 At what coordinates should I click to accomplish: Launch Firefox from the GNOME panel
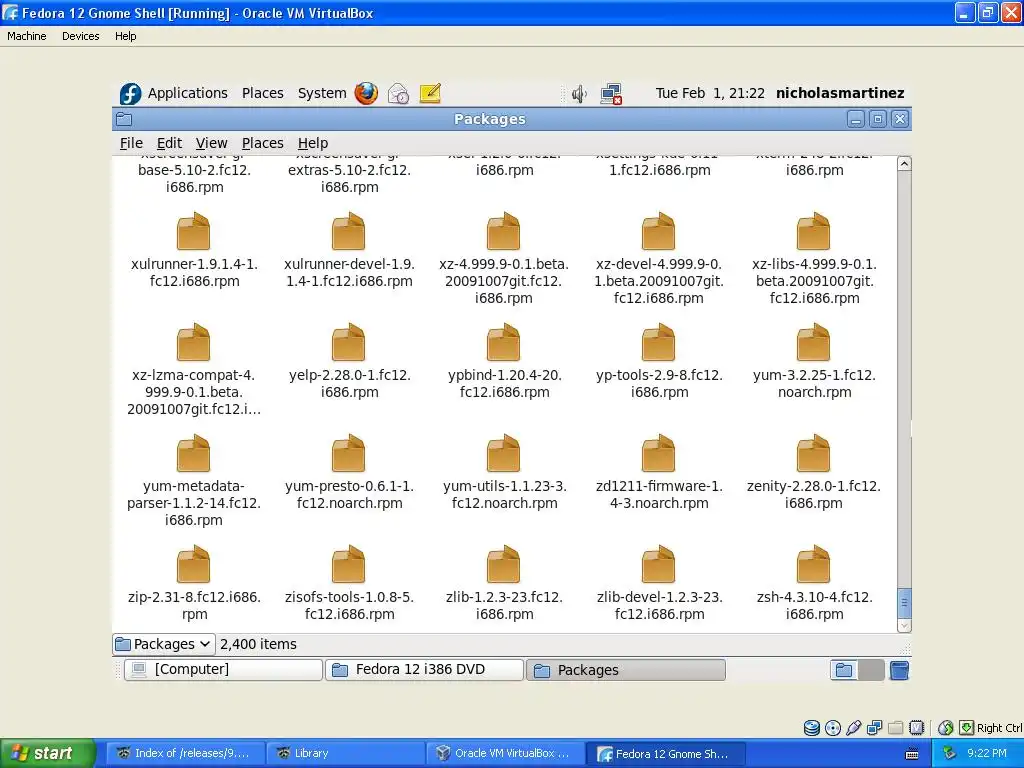coord(366,93)
